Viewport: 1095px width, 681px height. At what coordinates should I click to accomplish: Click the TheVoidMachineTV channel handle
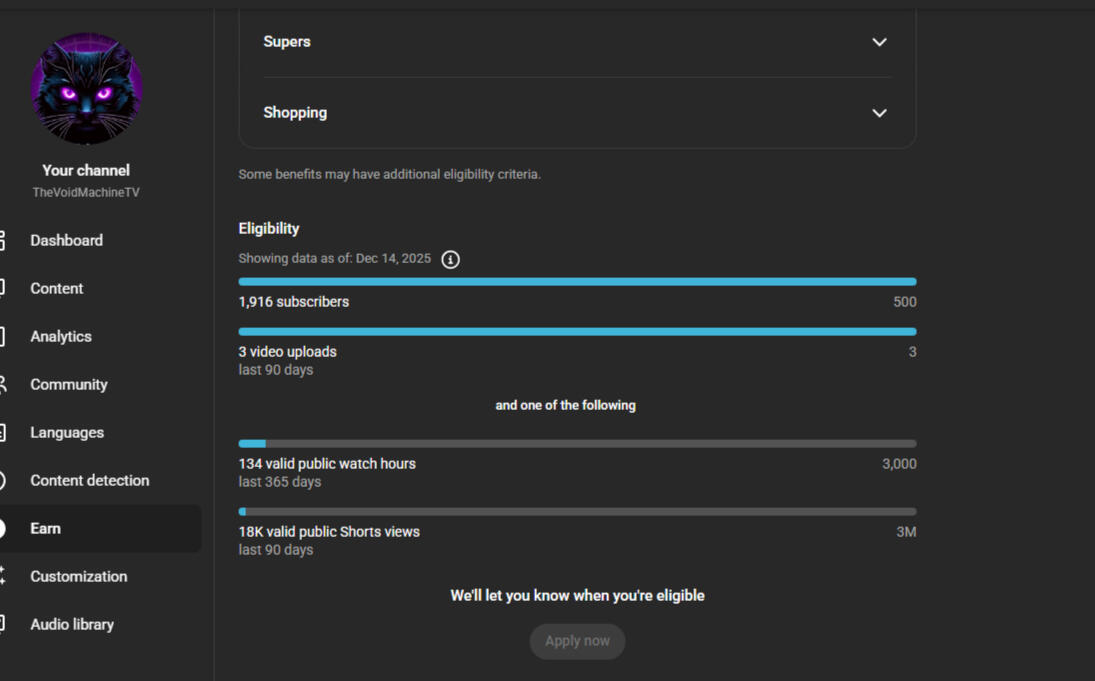coord(86,192)
